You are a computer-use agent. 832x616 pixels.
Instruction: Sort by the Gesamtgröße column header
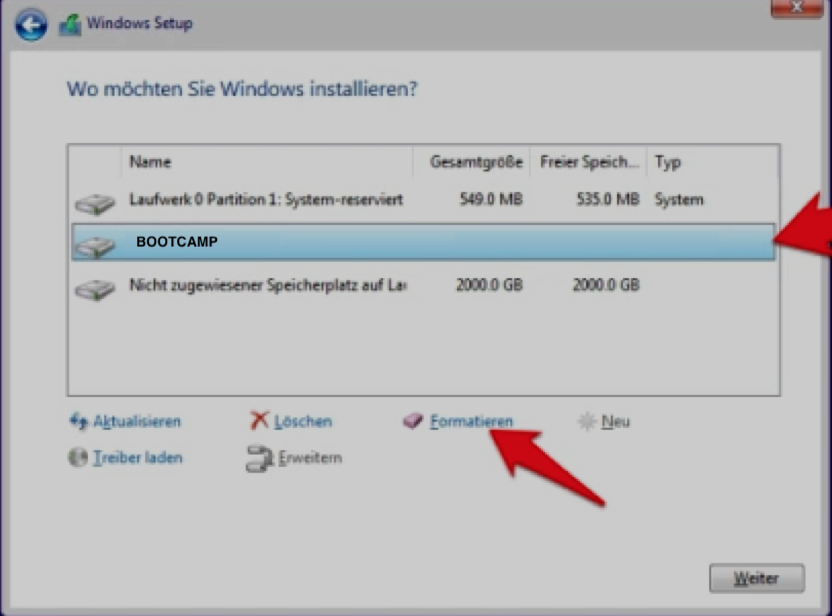point(472,162)
